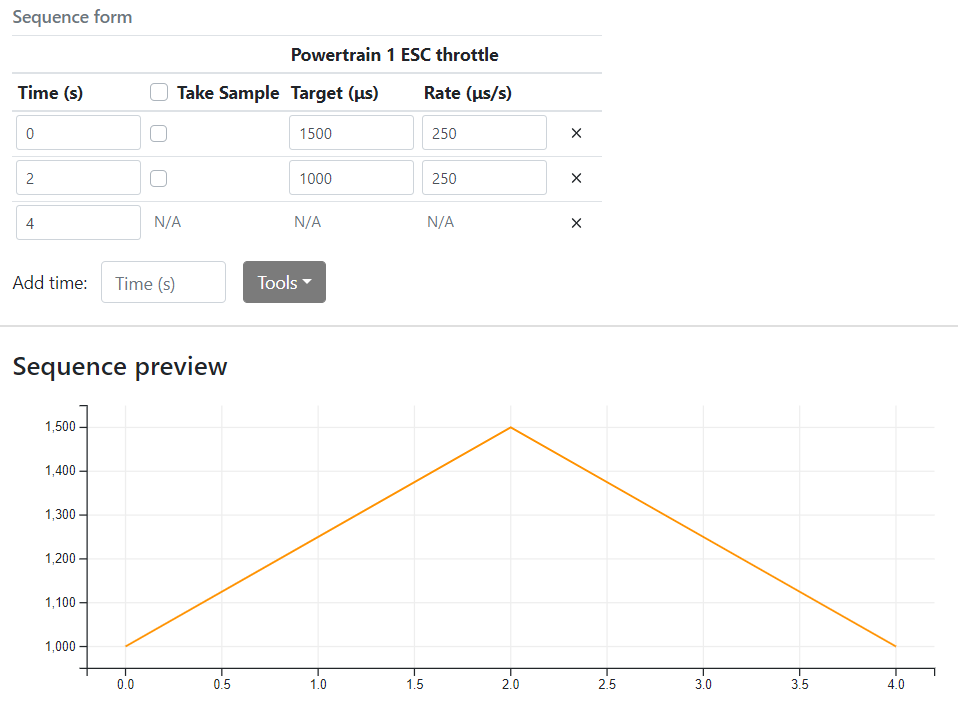
Task: Edit the Target field showing 1000
Action: click(x=351, y=178)
